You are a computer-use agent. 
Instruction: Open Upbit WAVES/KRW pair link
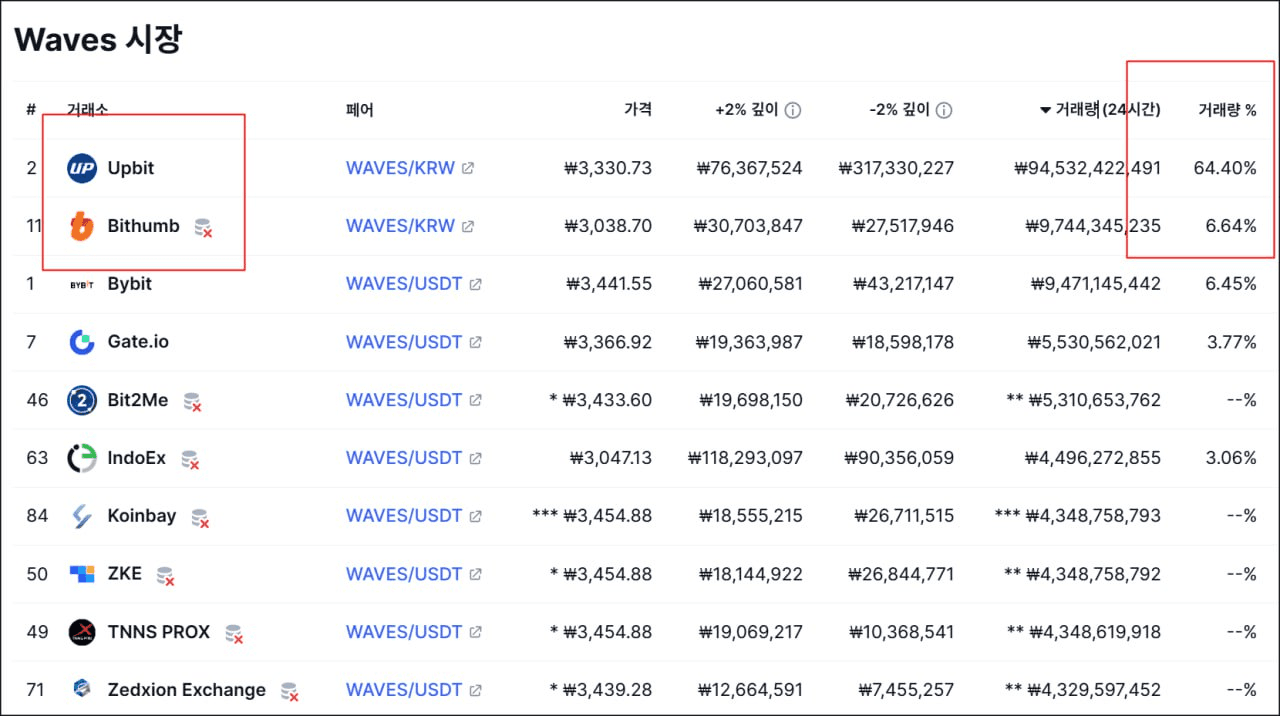pyautogui.click(x=400, y=168)
